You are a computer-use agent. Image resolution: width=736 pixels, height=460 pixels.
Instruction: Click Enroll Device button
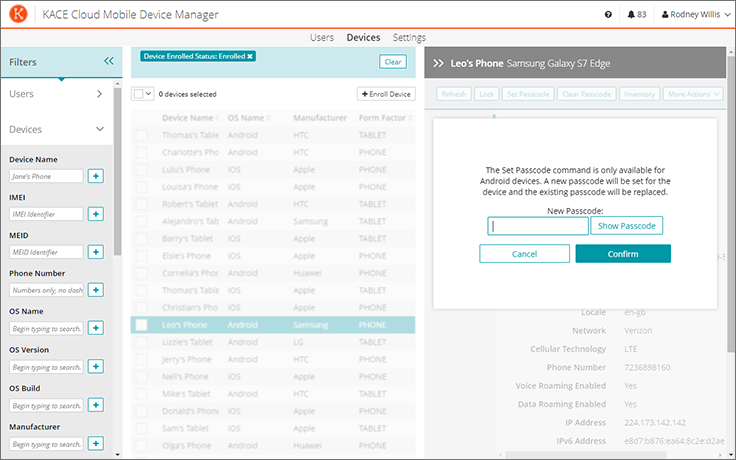click(386, 94)
